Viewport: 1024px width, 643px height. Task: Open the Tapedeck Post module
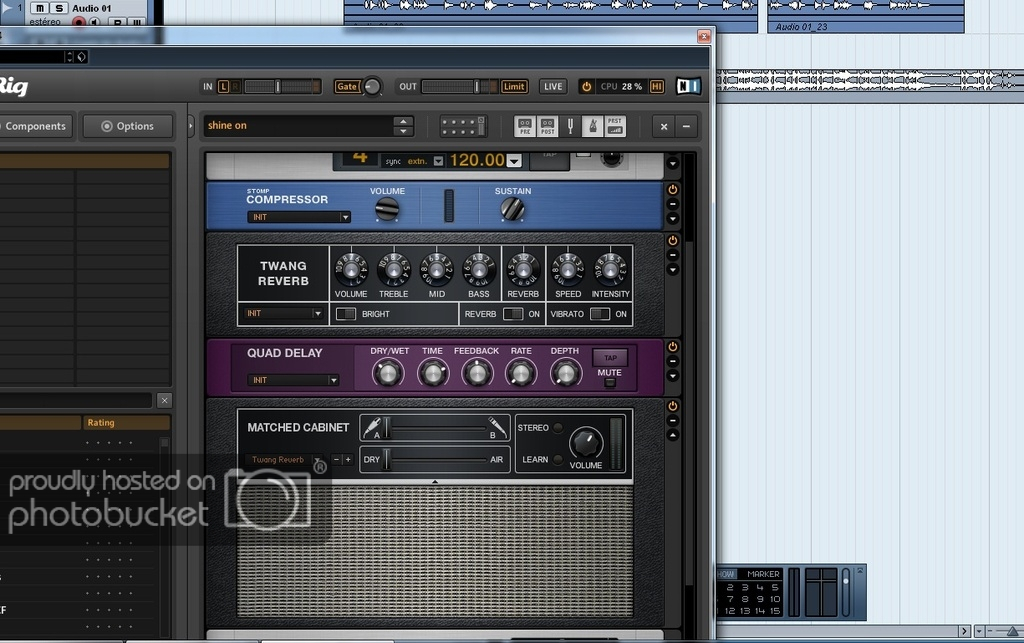(548, 126)
